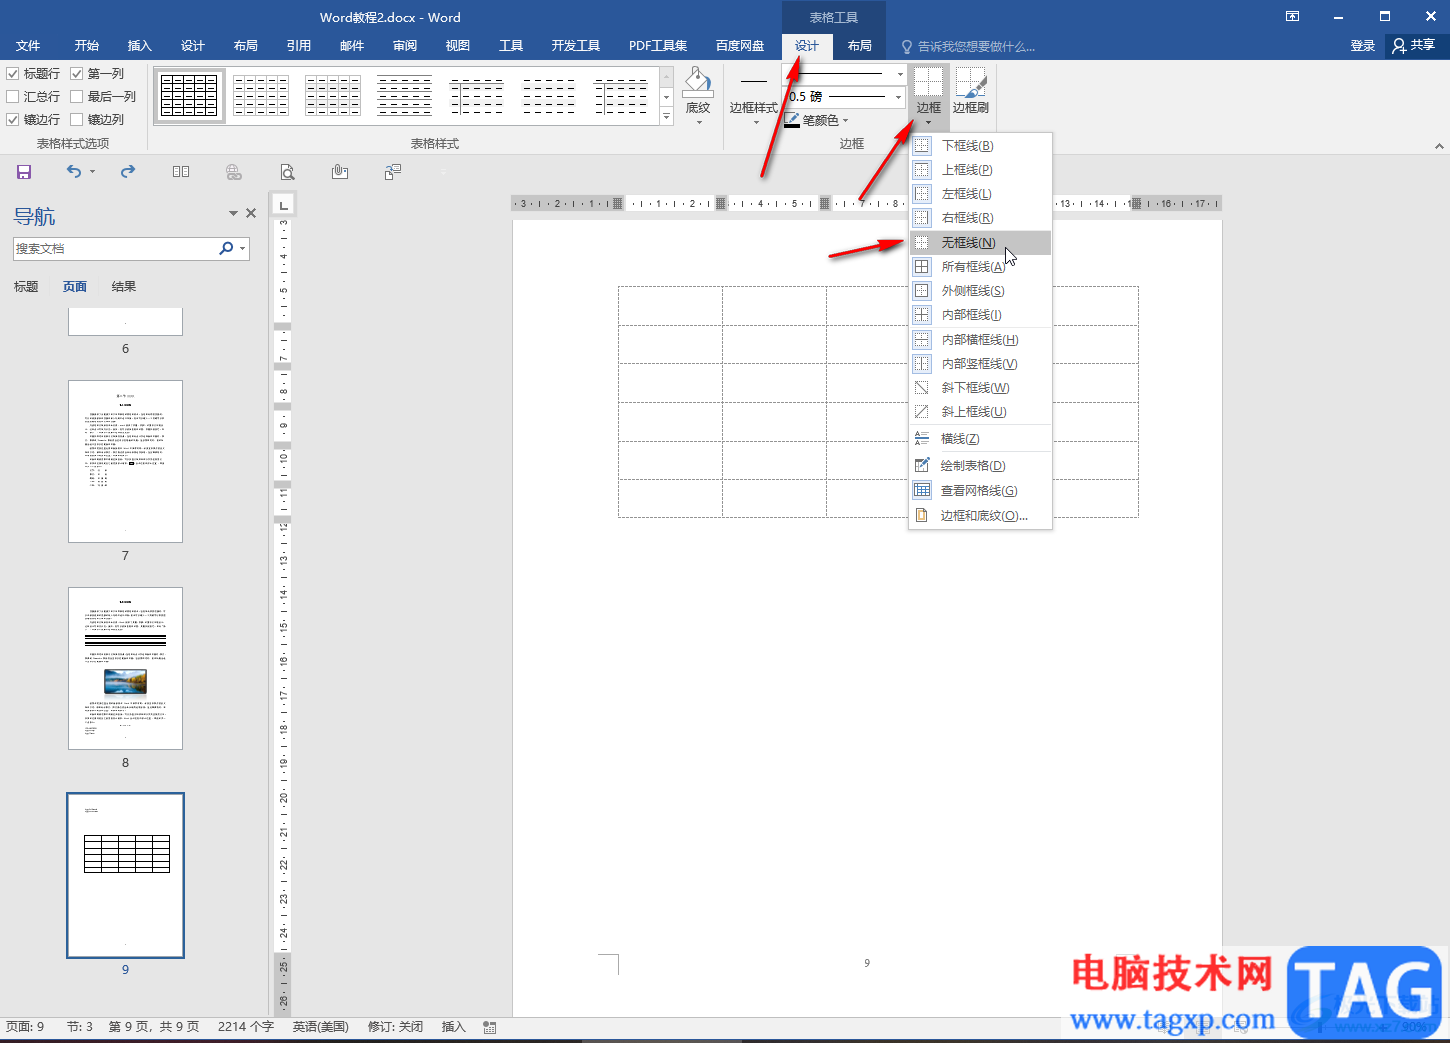The image size is (1450, 1043).
Task: Expand the Undo history dropdown
Action: pyautogui.click(x=92, y=172)
